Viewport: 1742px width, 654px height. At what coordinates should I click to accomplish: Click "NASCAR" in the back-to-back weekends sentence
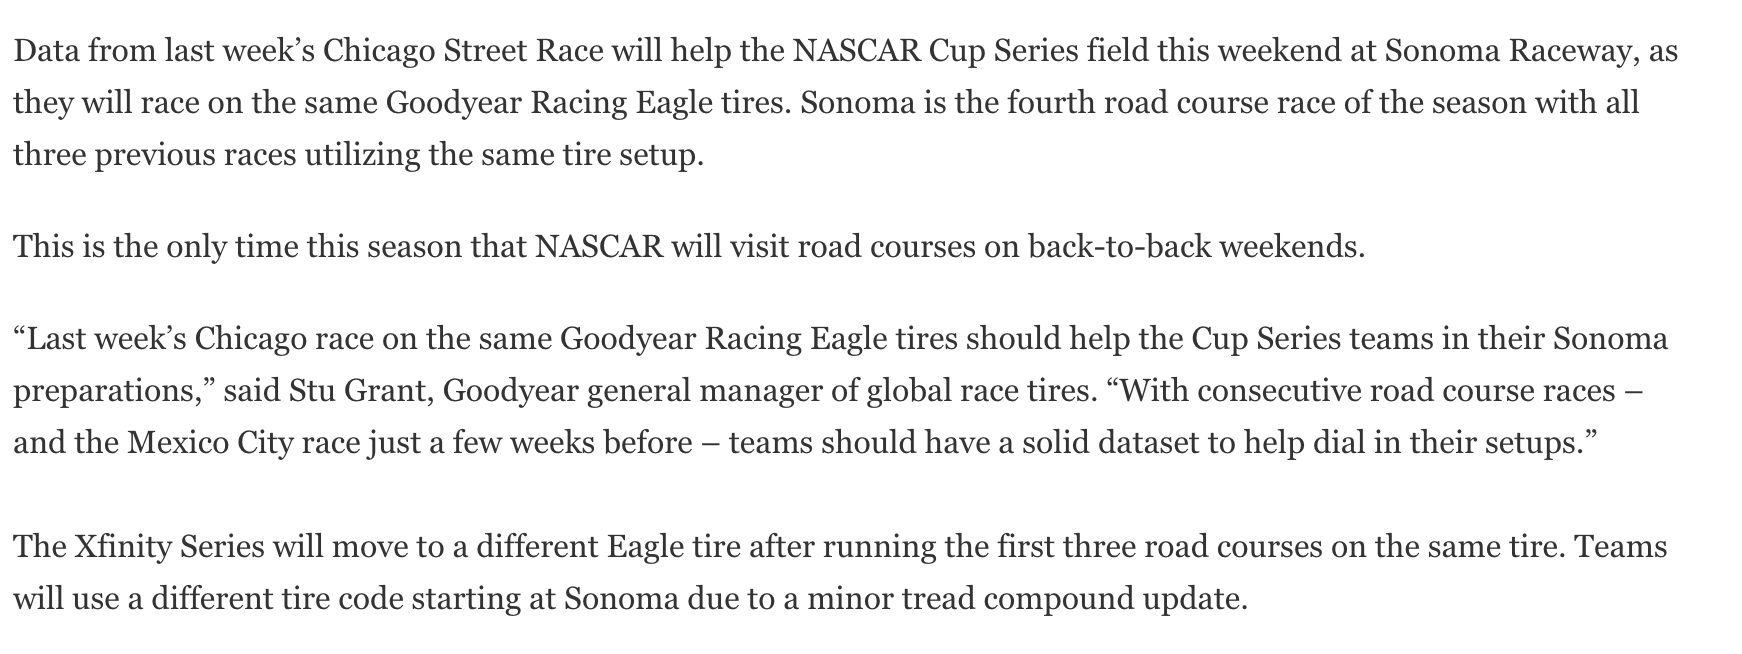[x=599, y=246]
